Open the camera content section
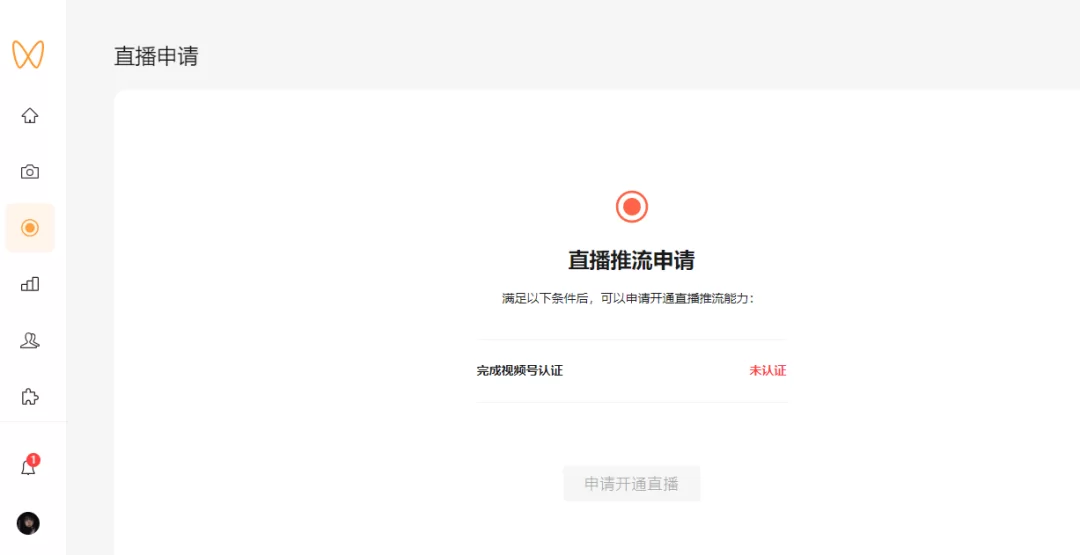The height and width of the screenshot is (555, 1080). (30, 172)
